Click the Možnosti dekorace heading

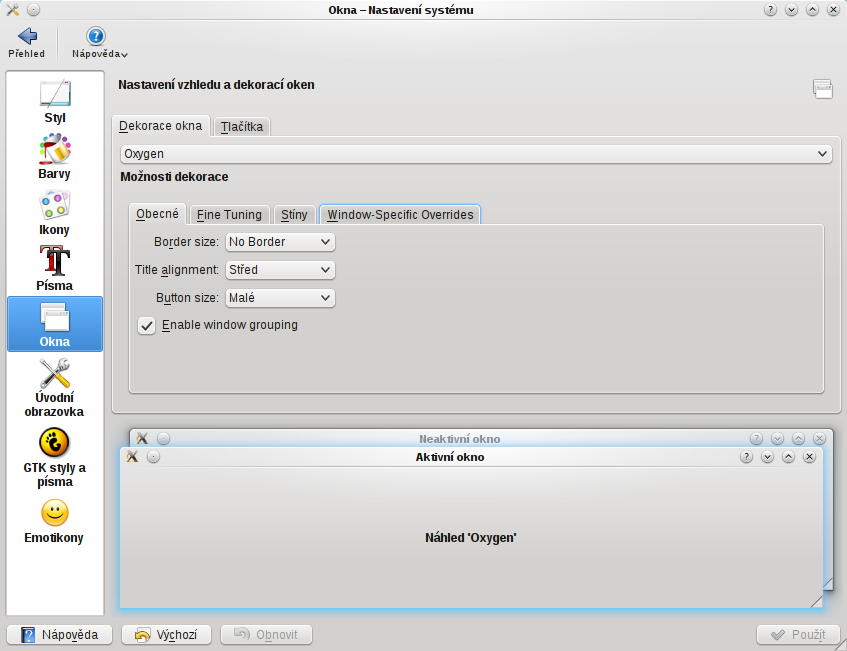(174, 177)
